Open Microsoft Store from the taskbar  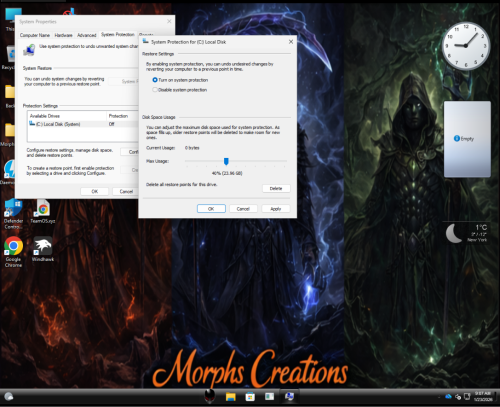(x=250, y=396)
